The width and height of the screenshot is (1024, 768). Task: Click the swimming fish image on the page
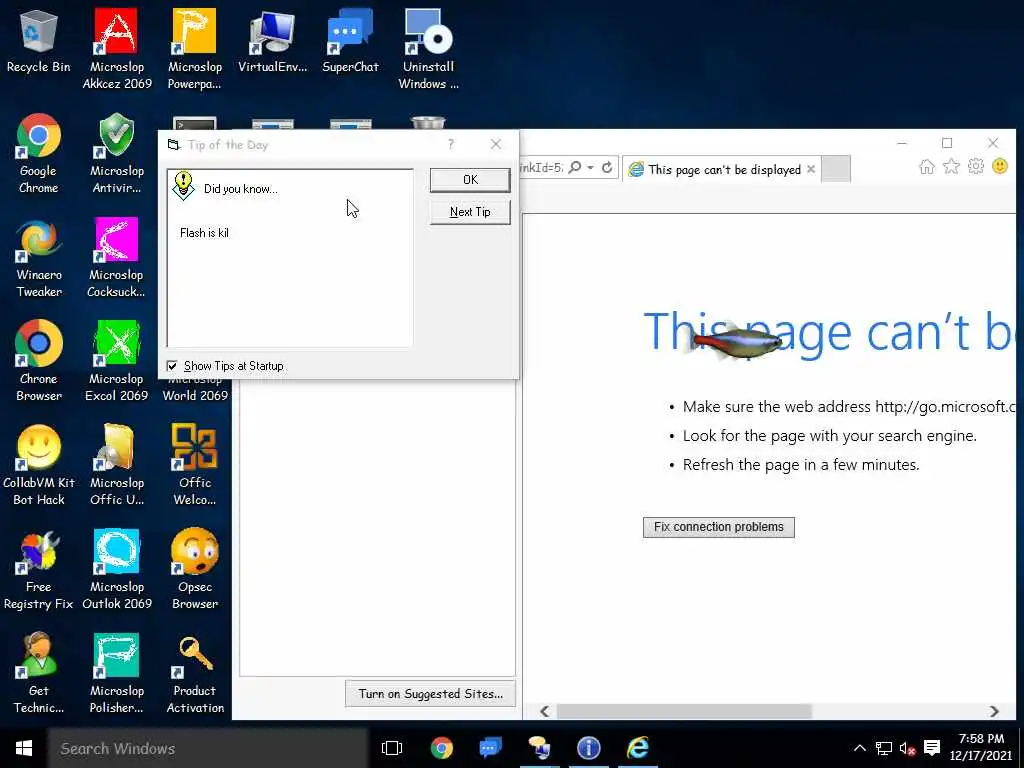tap(732, 340)
